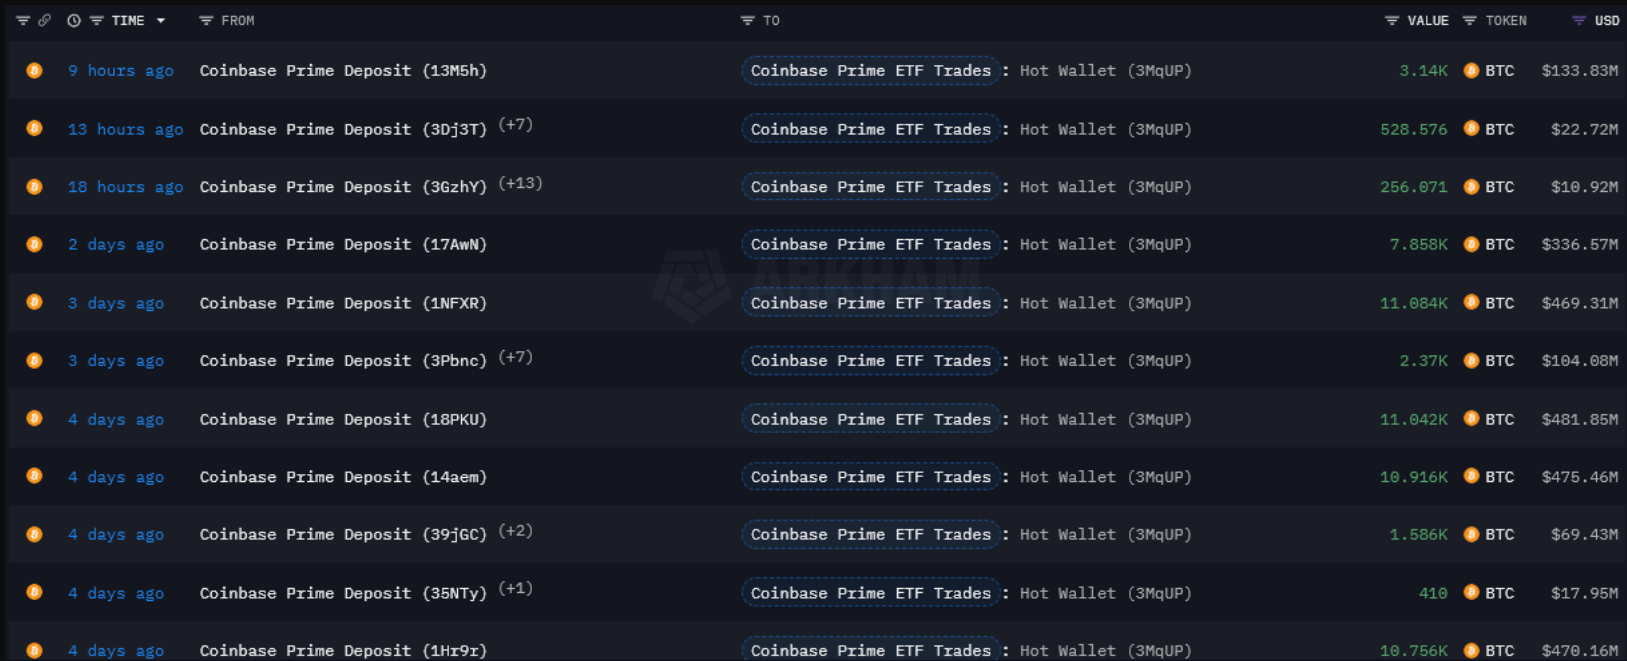Screen dimensions: 1627x661
Task: Click the Bitcoin icon on the 9 hours ago row
Action: (34, 70)
